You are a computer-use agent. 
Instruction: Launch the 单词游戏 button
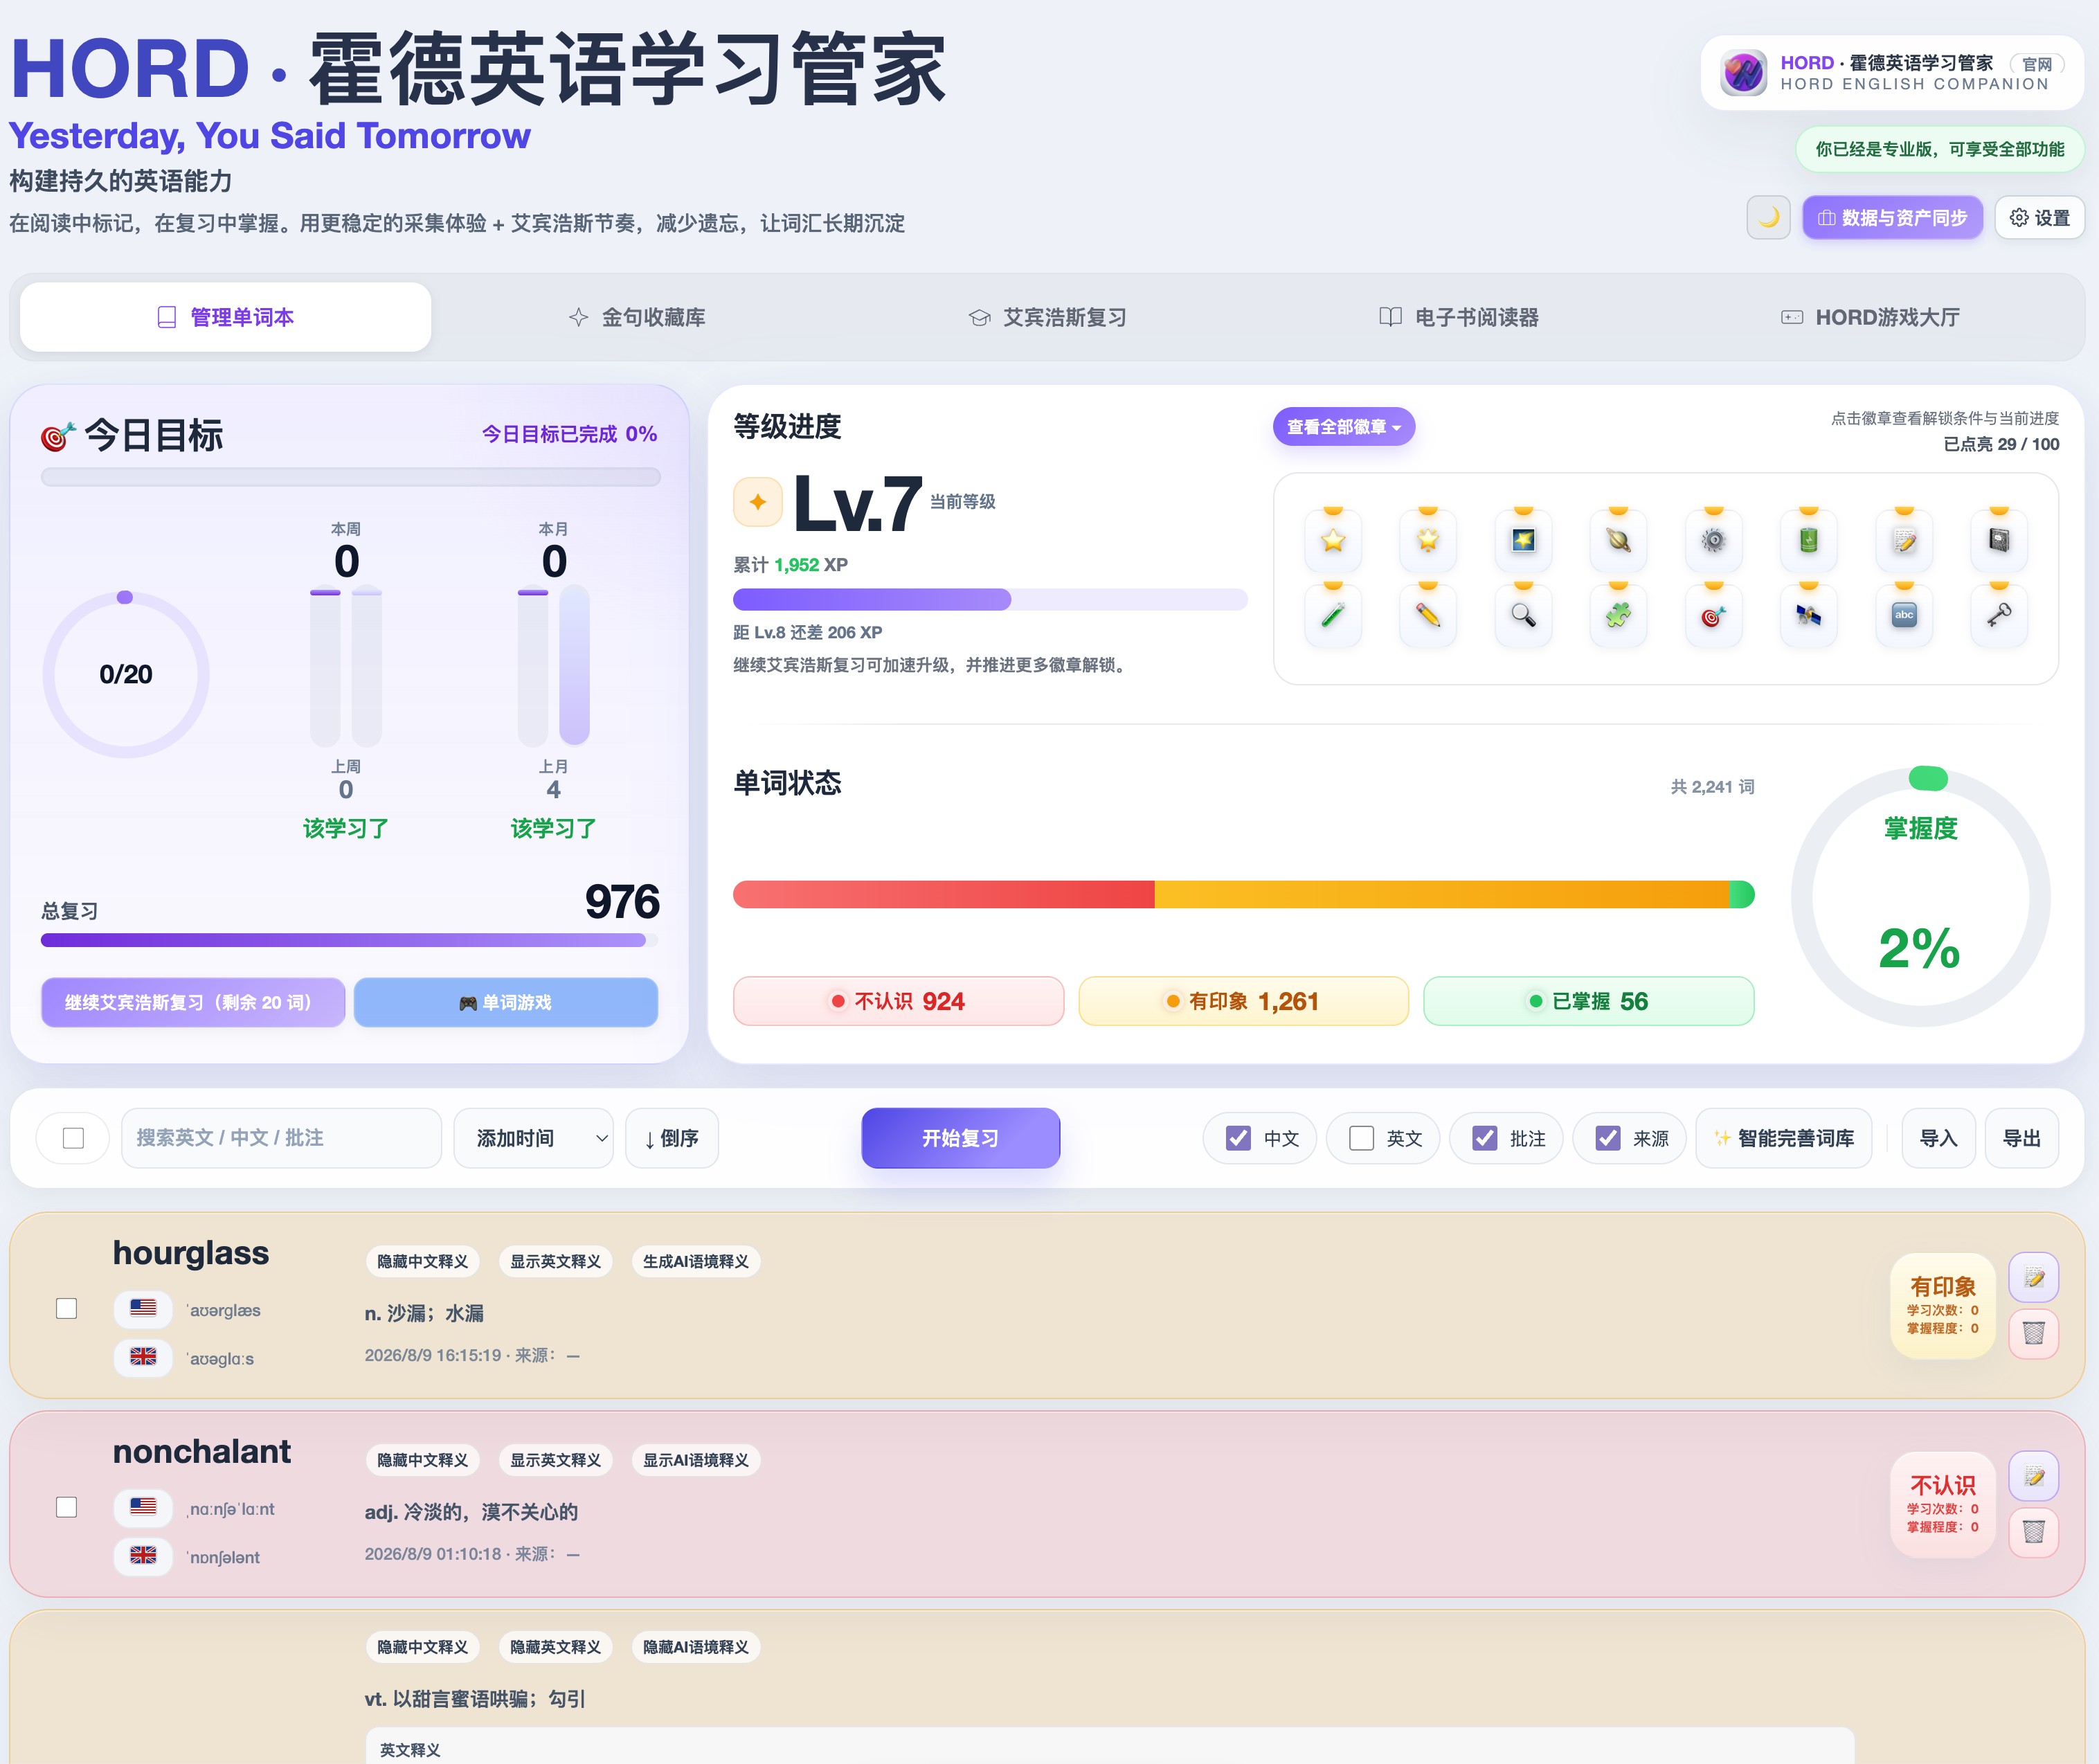(x=506, y=1002)
